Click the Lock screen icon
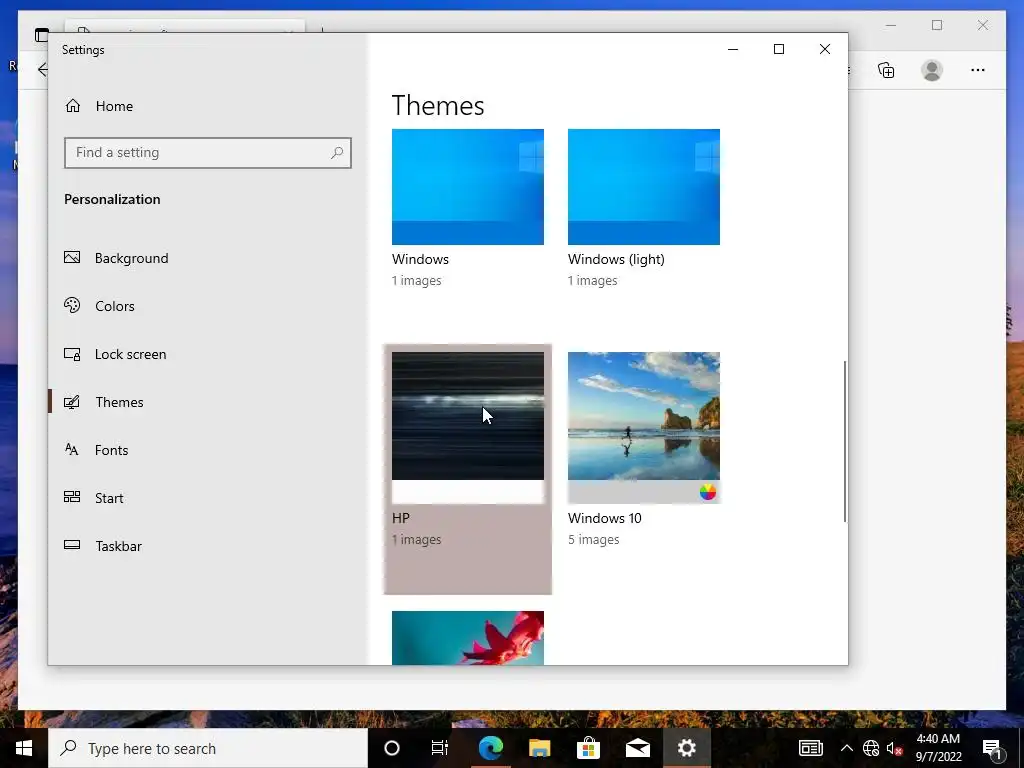This screenshot has height=768, width=1024. point(72,354)
